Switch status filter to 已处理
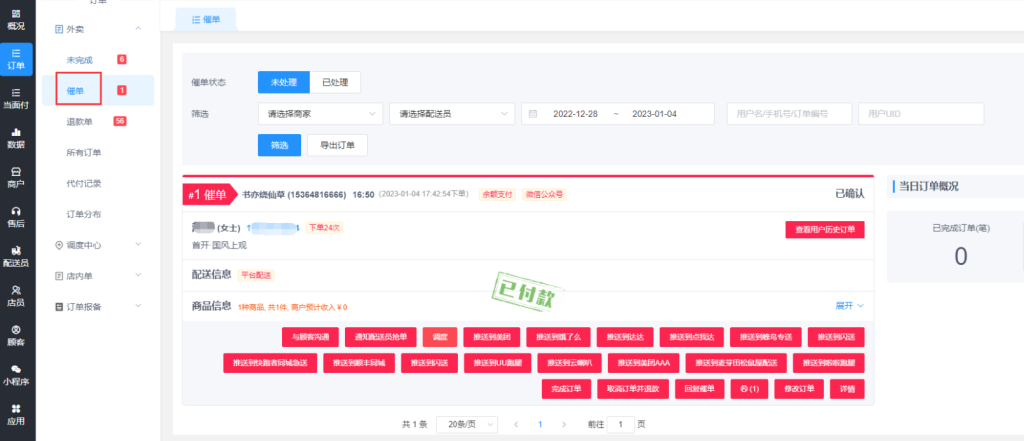 [334, 82]
